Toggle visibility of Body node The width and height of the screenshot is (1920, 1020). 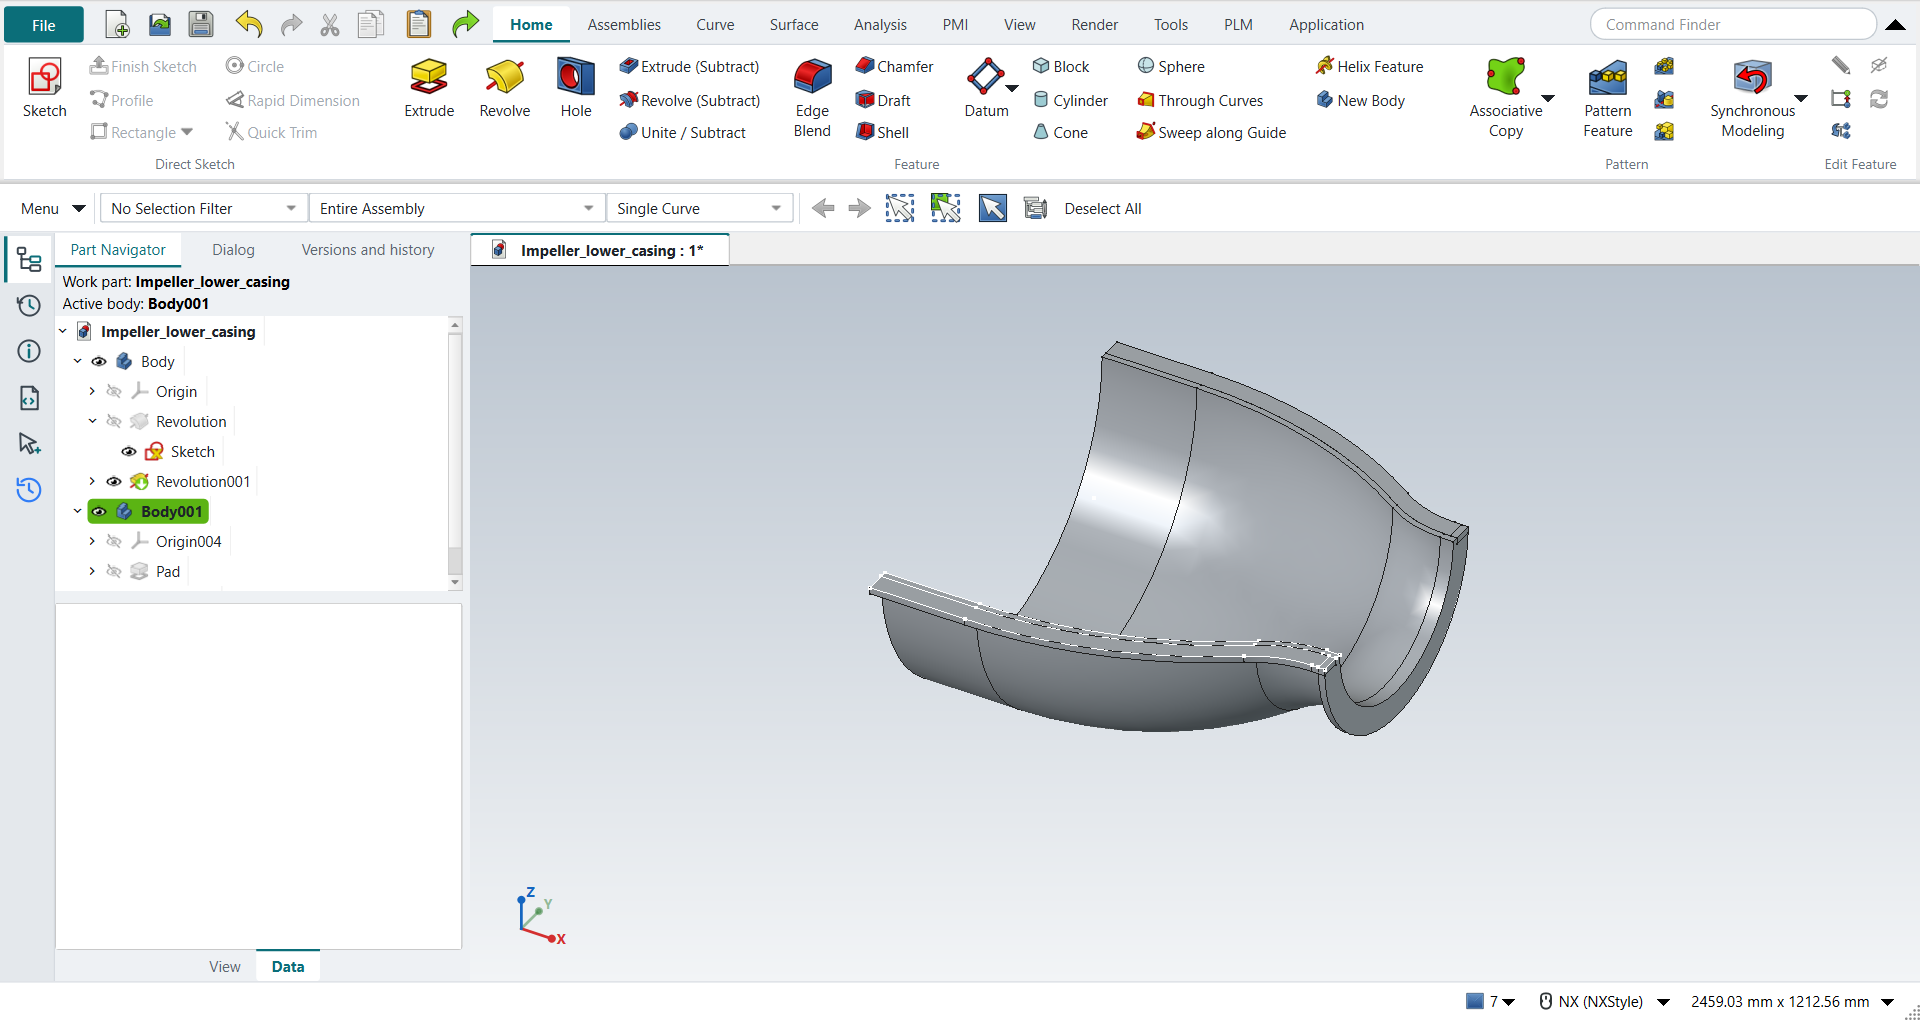99,361
